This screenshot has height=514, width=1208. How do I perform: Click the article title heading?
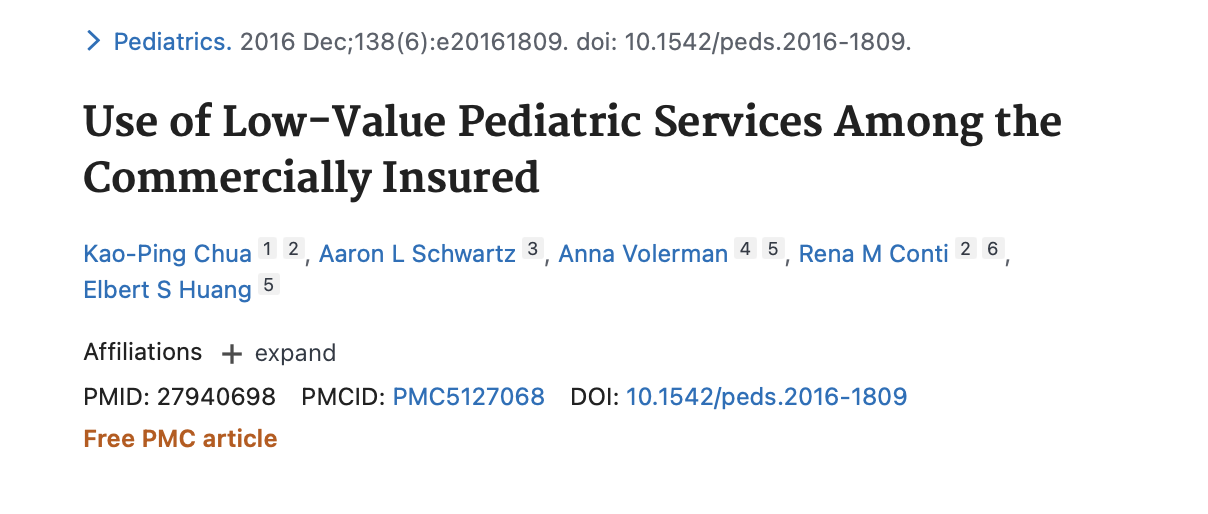[x=572, y=150]
